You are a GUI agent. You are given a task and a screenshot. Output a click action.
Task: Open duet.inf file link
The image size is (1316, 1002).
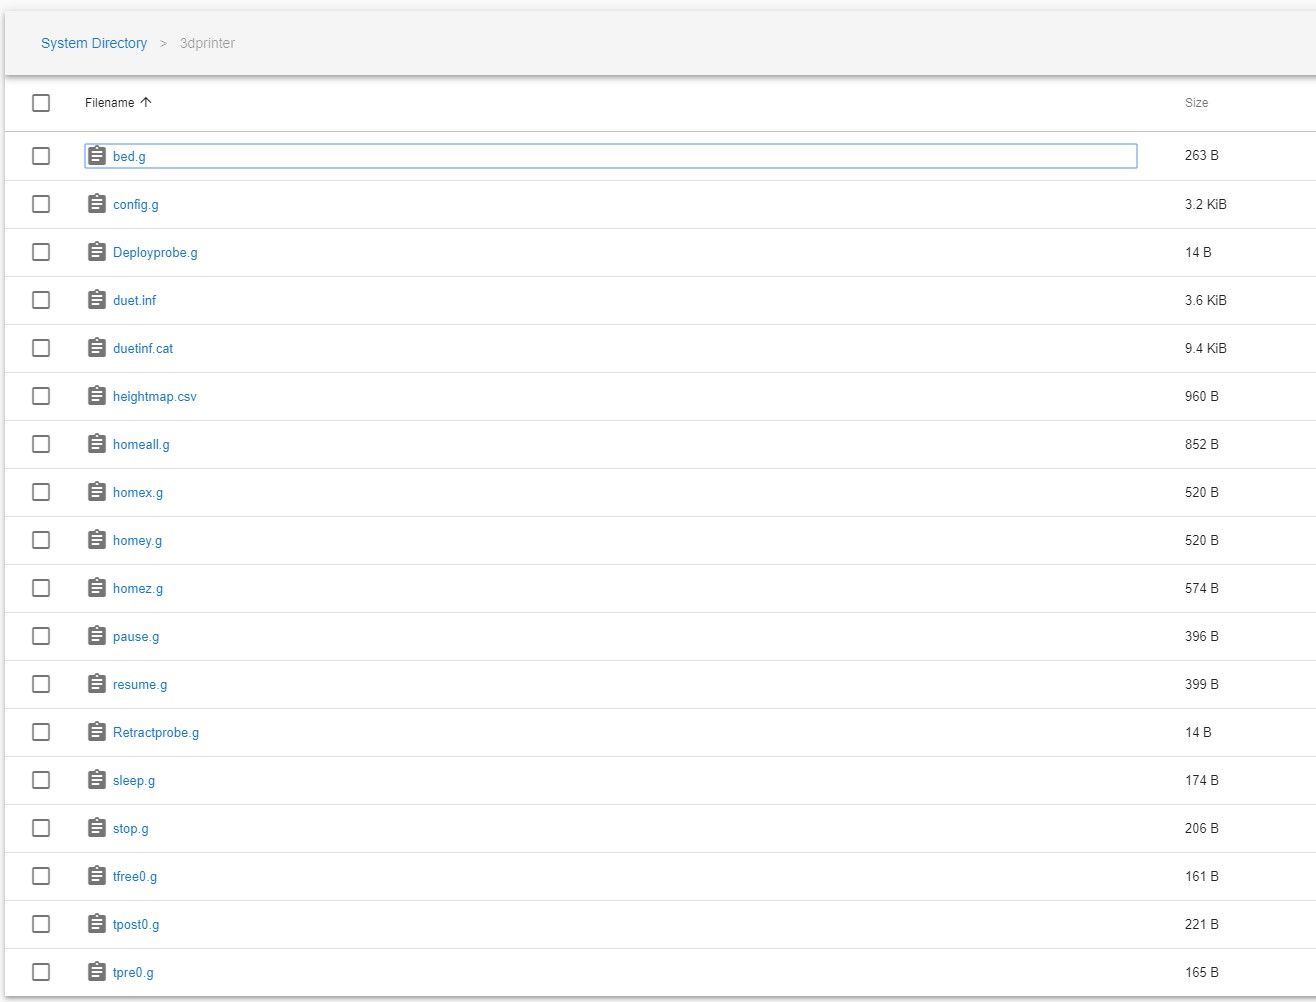pyautogui.click(x=134, y=300)
